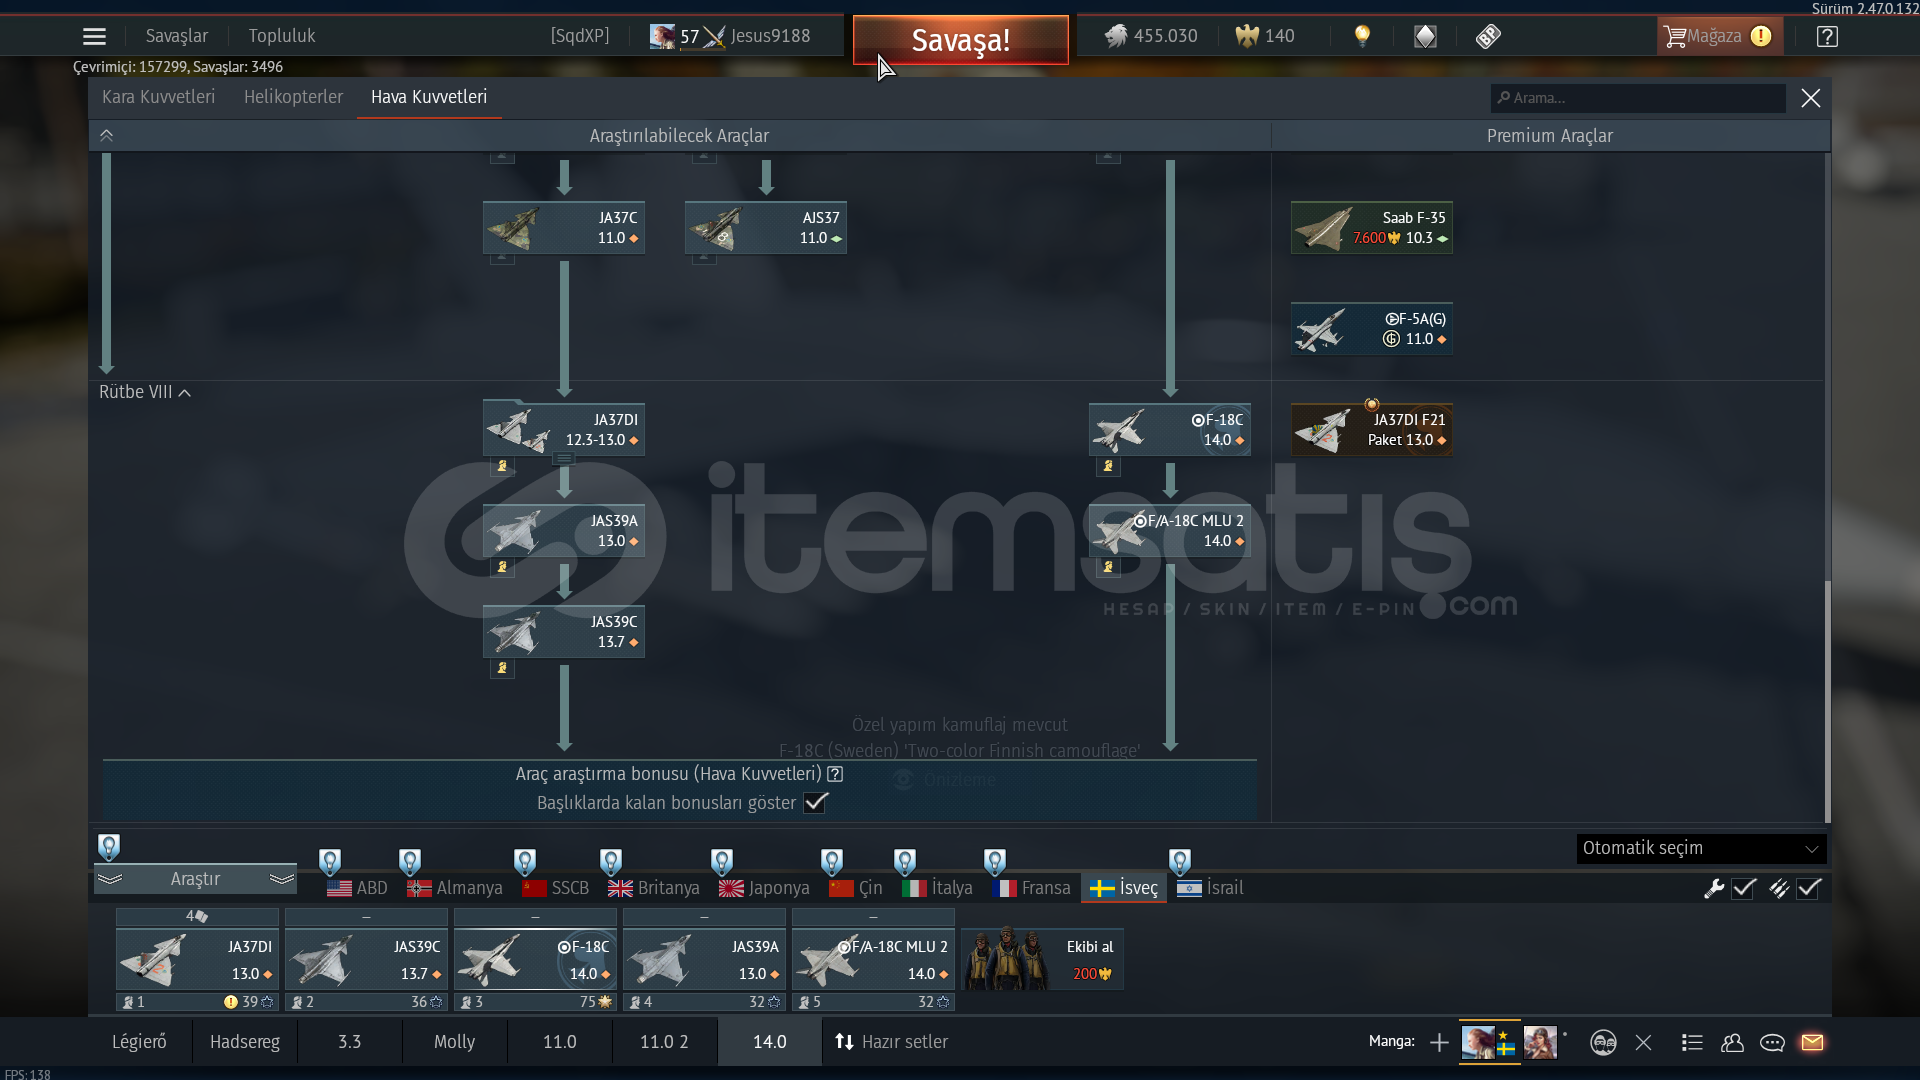Switch to Kara Kuvvetleri tab
Image resolution: width=1920 pixels, height=1080 pixels.
(158, 97)
